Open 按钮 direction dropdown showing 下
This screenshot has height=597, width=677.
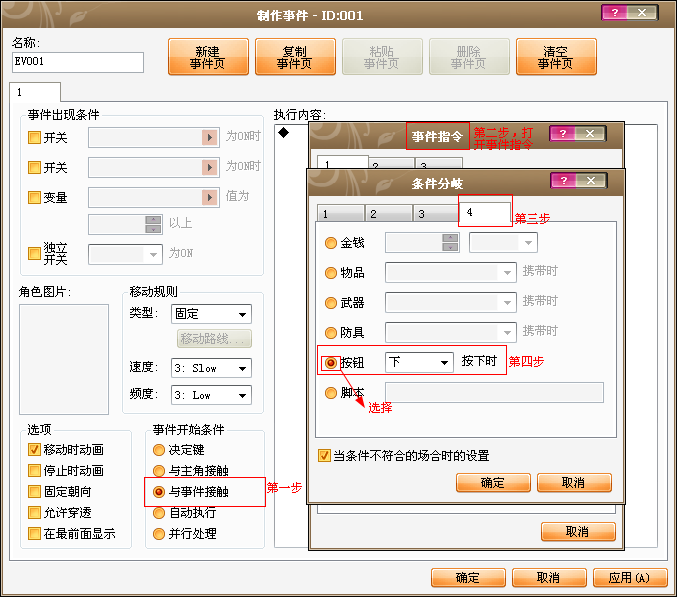(419, 362)
